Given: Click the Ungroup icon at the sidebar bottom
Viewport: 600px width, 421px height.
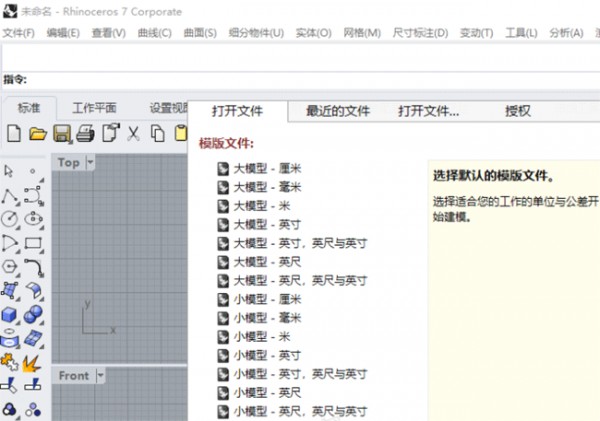Looking at the screenshot, I should click(x=33, y=410).
